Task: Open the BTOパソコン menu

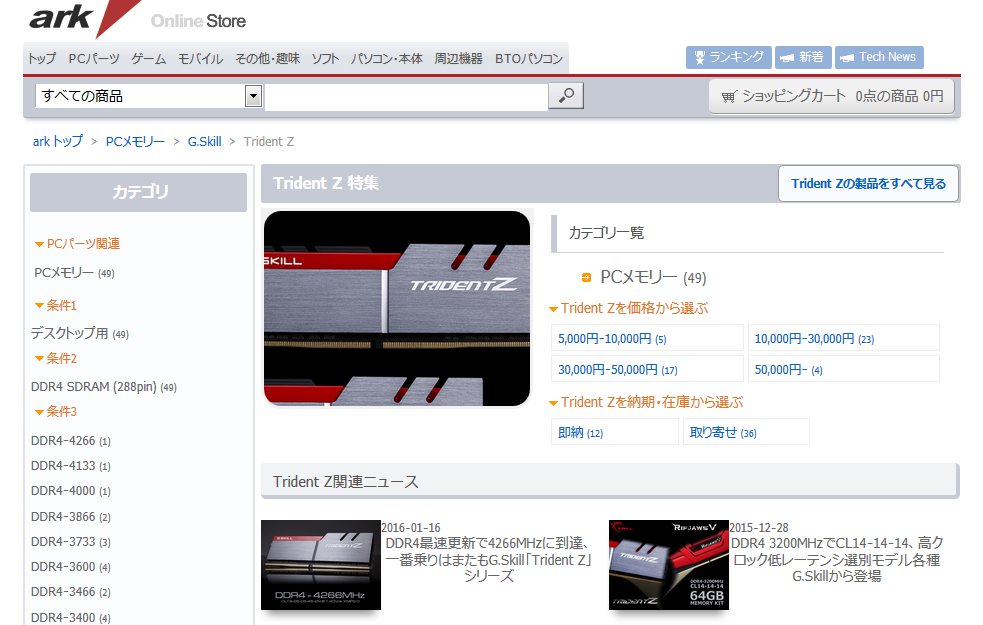Action: (528, 58)
